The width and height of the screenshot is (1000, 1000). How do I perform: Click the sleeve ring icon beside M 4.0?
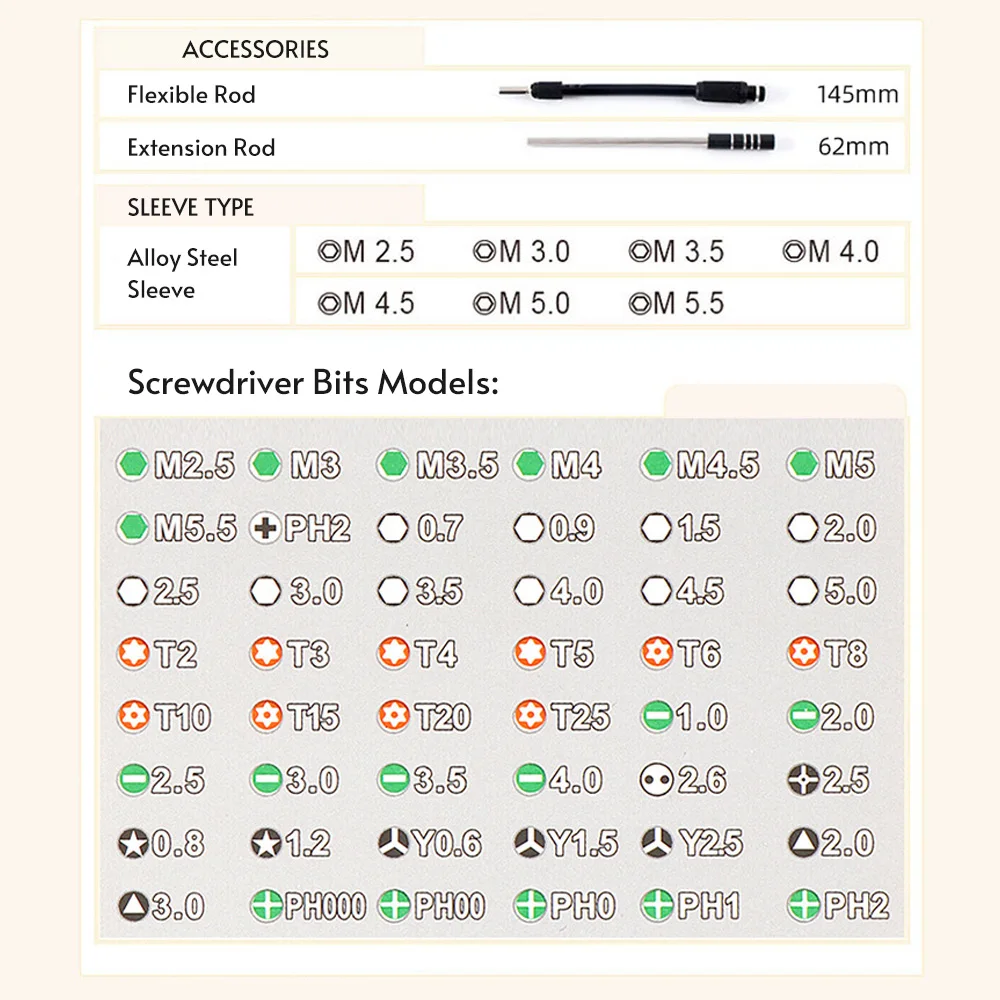tap(794, 251)
